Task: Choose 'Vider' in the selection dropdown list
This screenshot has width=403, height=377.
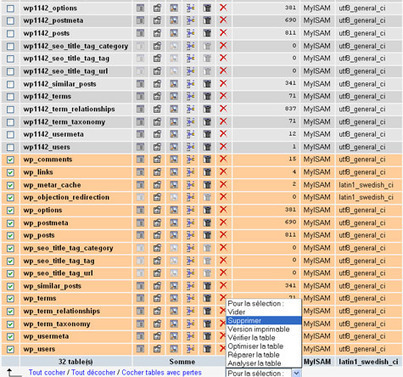Action: tap(263, 312)
